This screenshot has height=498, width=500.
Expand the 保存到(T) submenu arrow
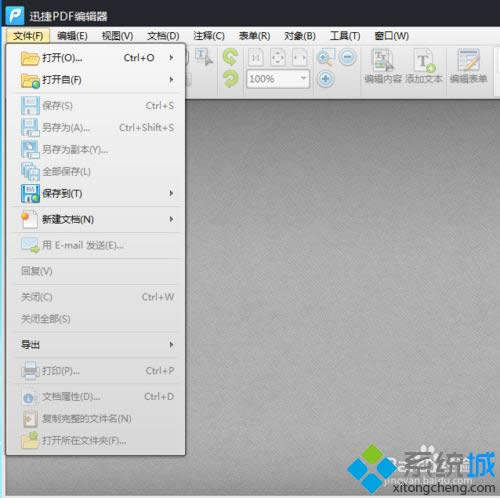point(171,193)
